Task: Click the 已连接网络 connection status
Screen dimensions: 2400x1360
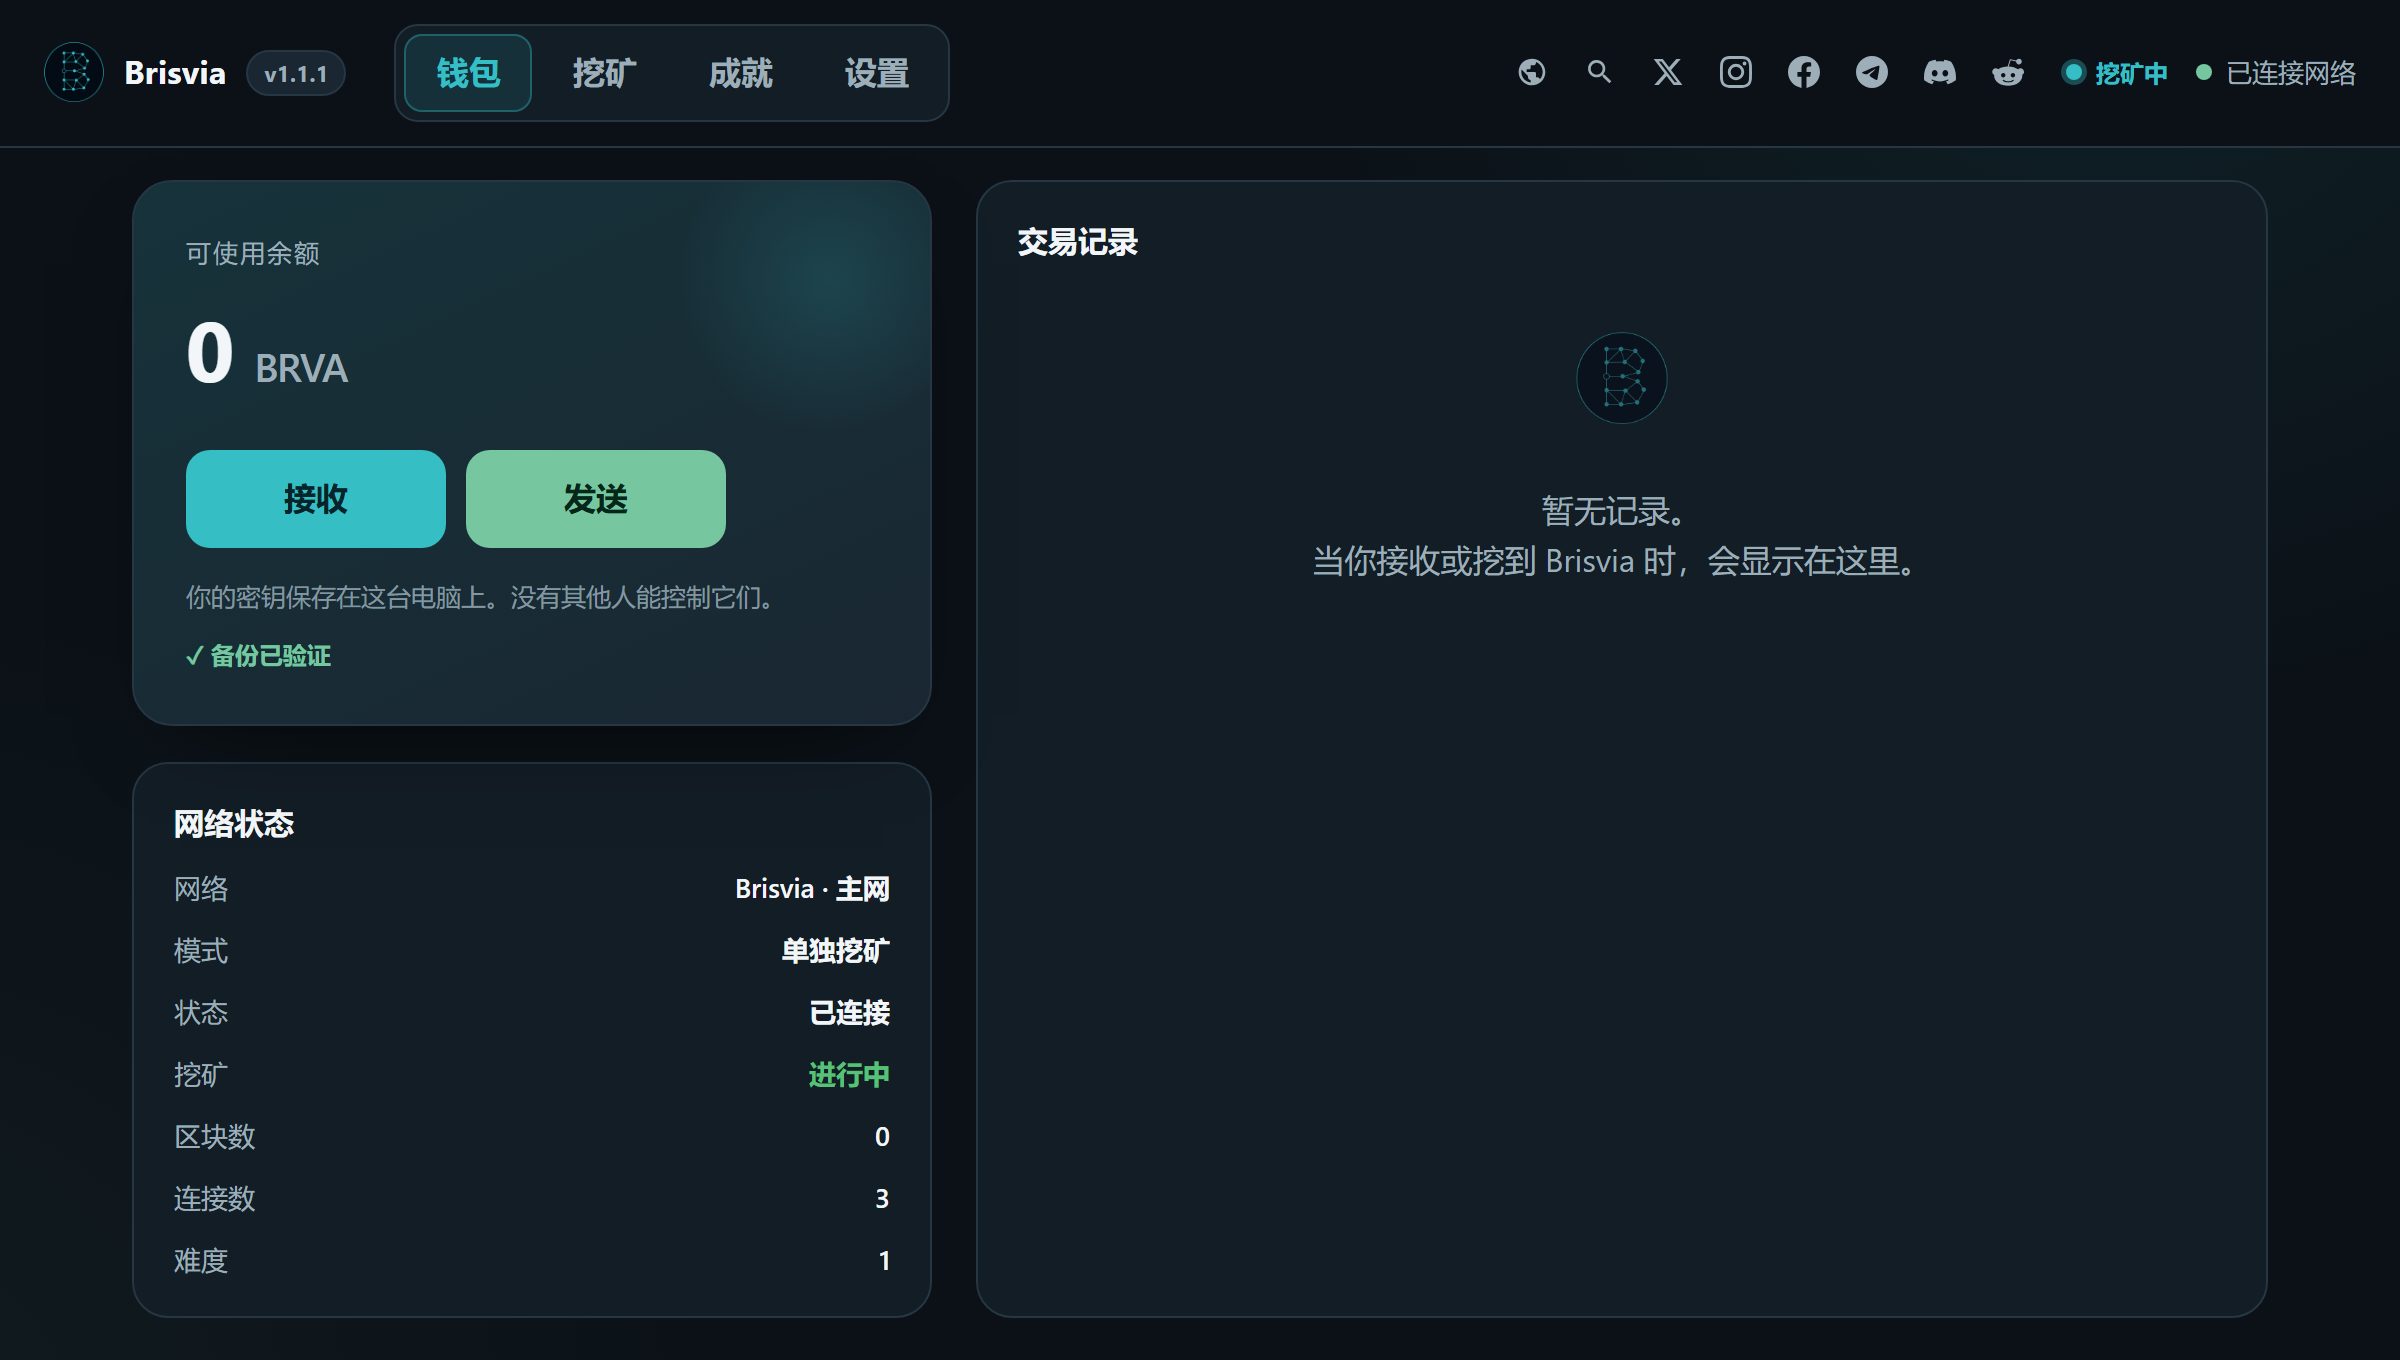Action: tap(2276, 73)
